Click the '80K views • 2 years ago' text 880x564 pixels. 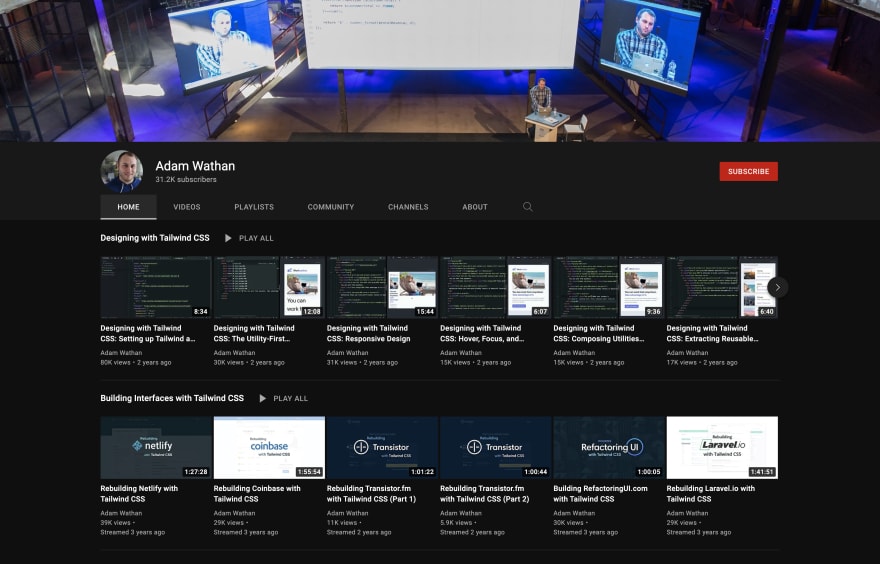pyautogui.click(x=136, y=363)
